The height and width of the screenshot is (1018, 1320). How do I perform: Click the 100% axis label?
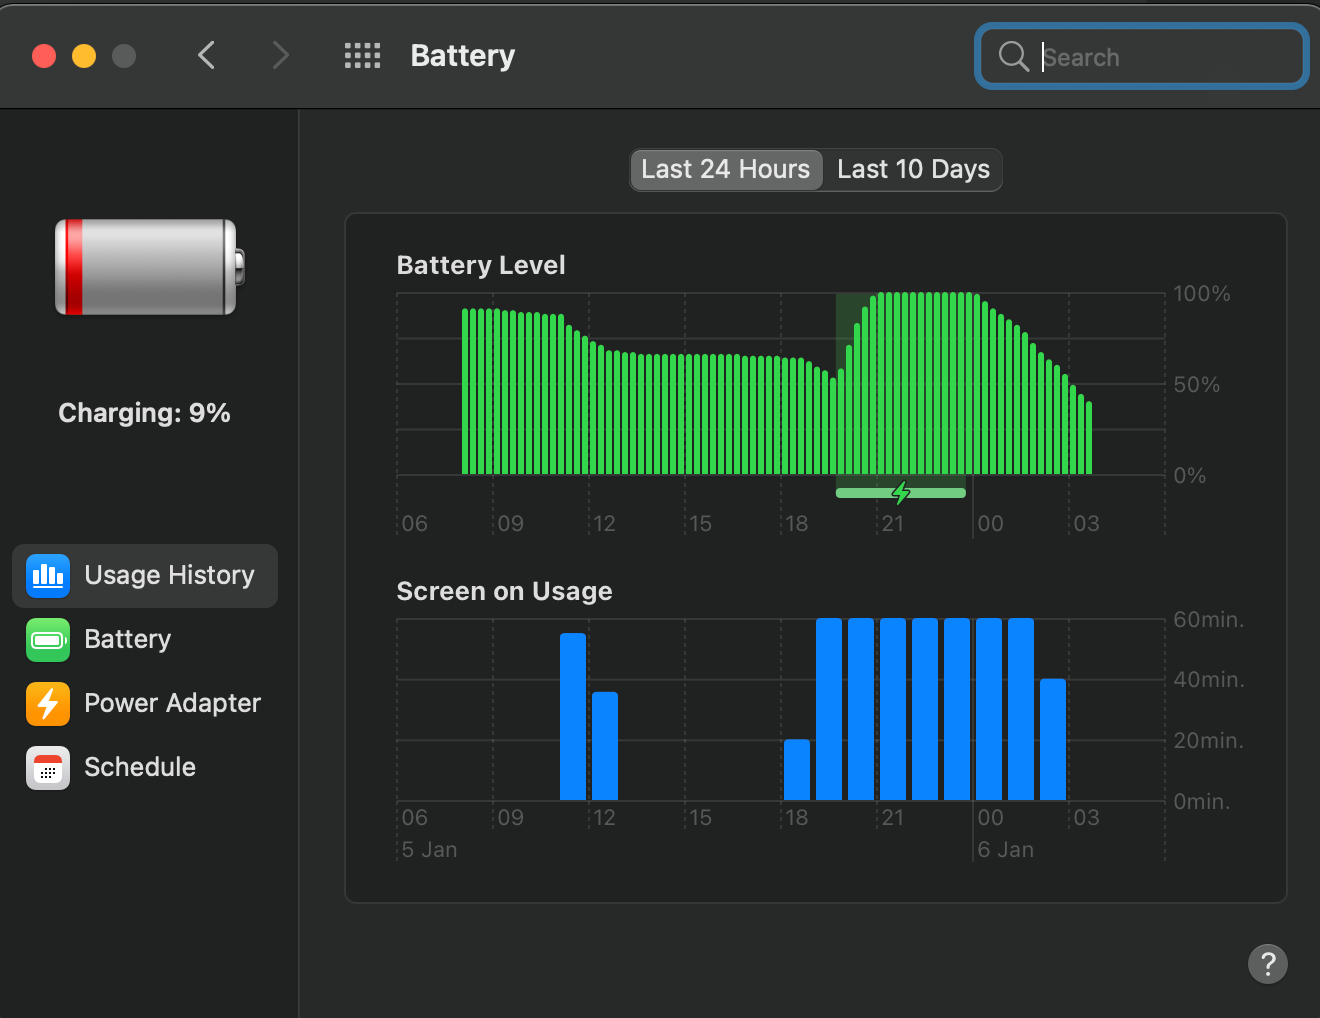tap(1202, 294)
